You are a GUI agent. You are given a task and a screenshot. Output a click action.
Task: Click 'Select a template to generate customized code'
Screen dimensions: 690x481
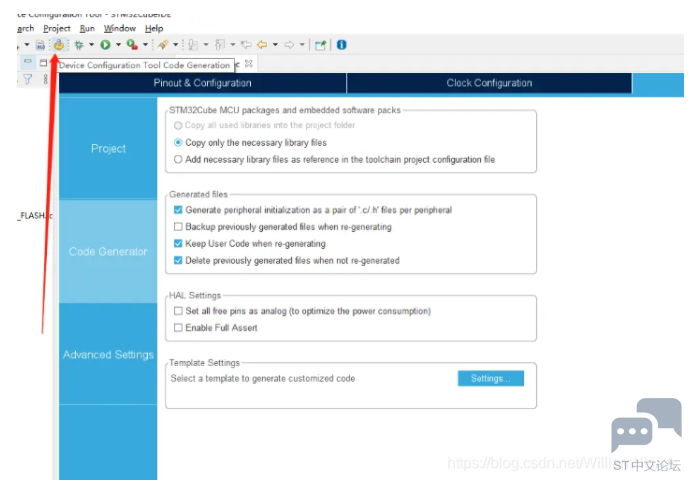point(263,378)
